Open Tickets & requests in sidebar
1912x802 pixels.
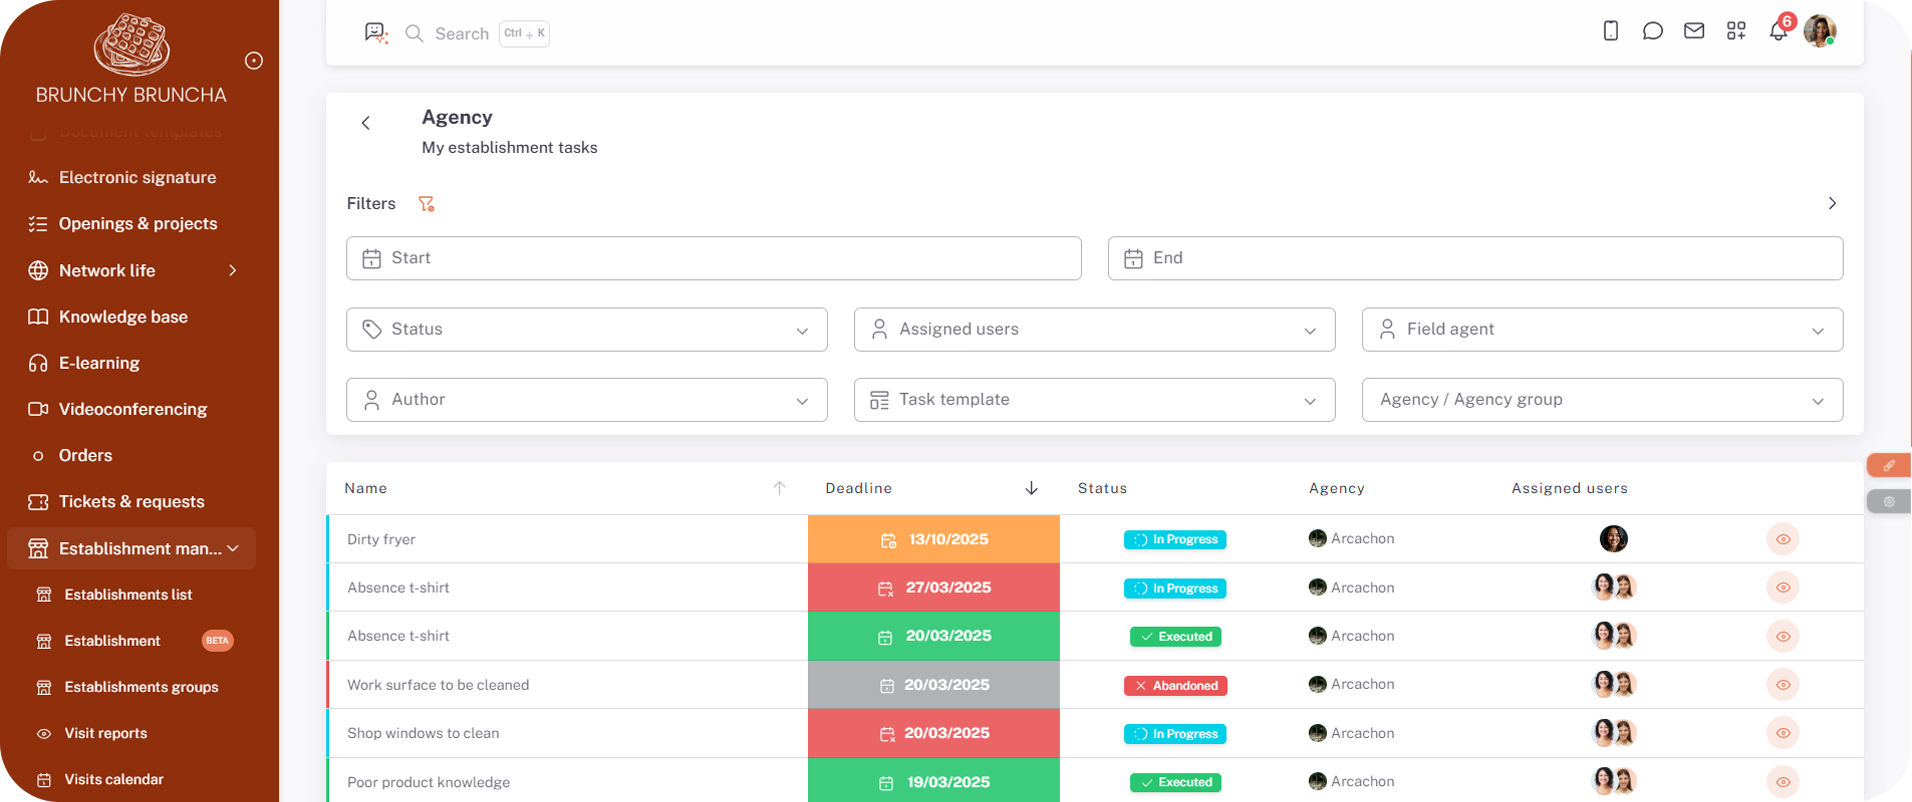point(131,502)
